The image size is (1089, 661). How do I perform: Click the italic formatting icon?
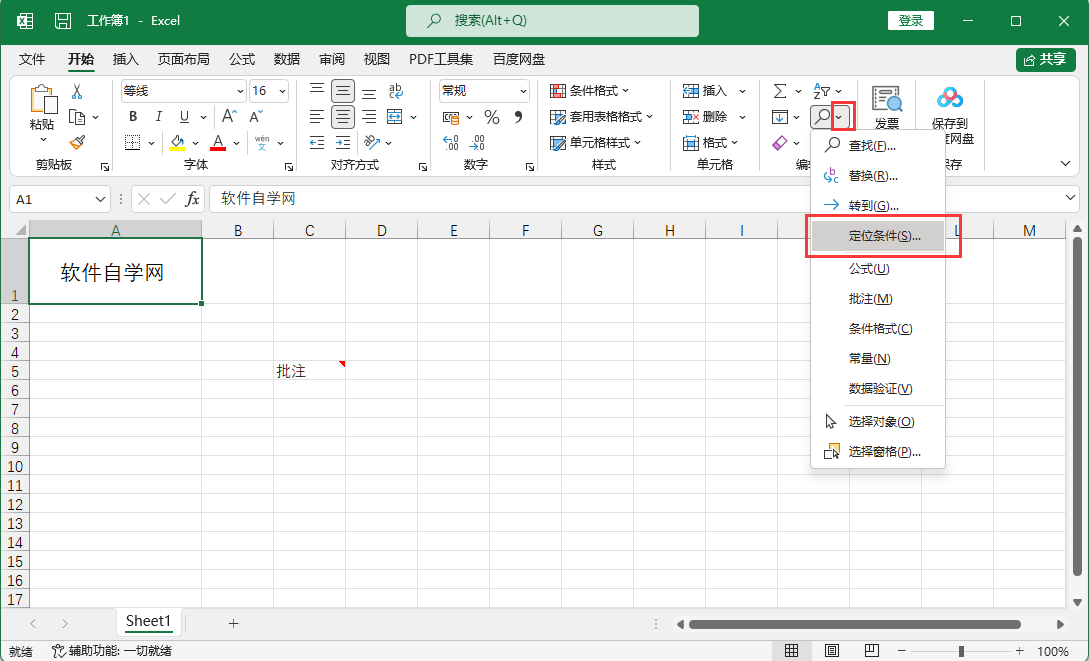pos(158,116)
